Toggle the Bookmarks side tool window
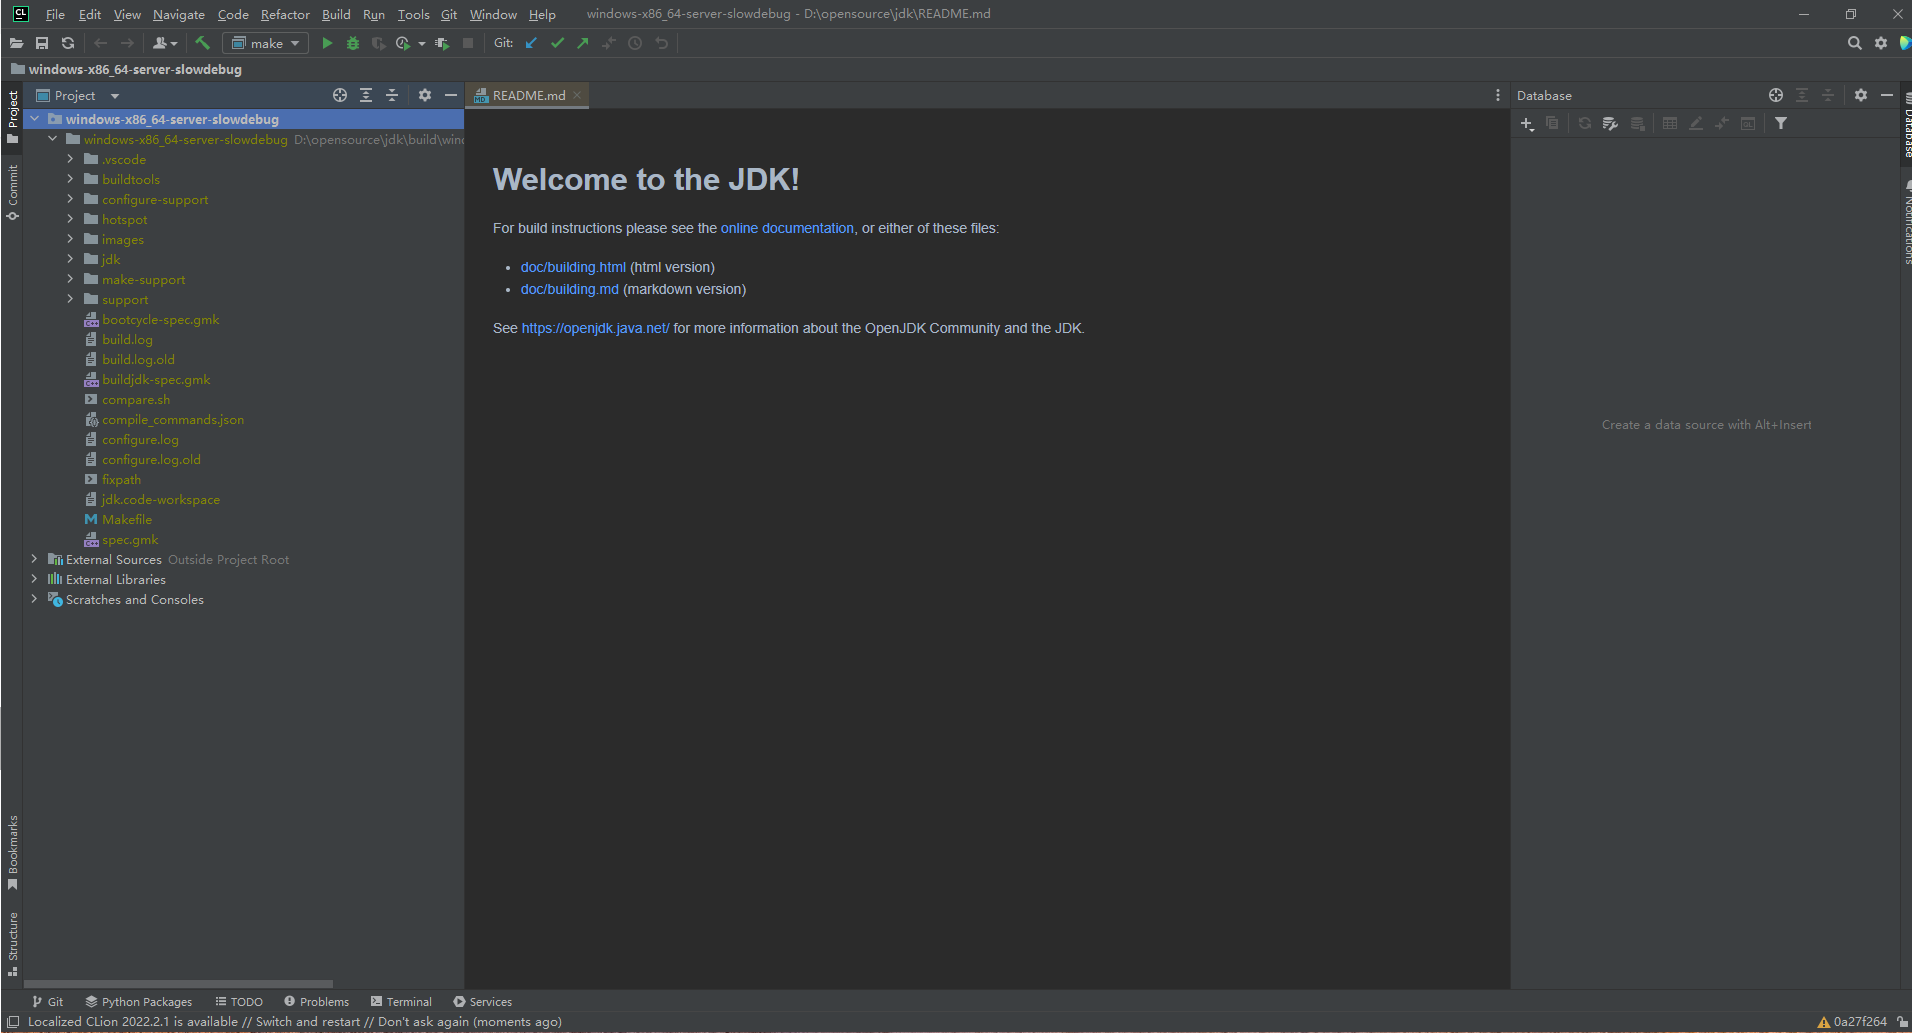This screenshot has height=1033, width=1912. 12,852
